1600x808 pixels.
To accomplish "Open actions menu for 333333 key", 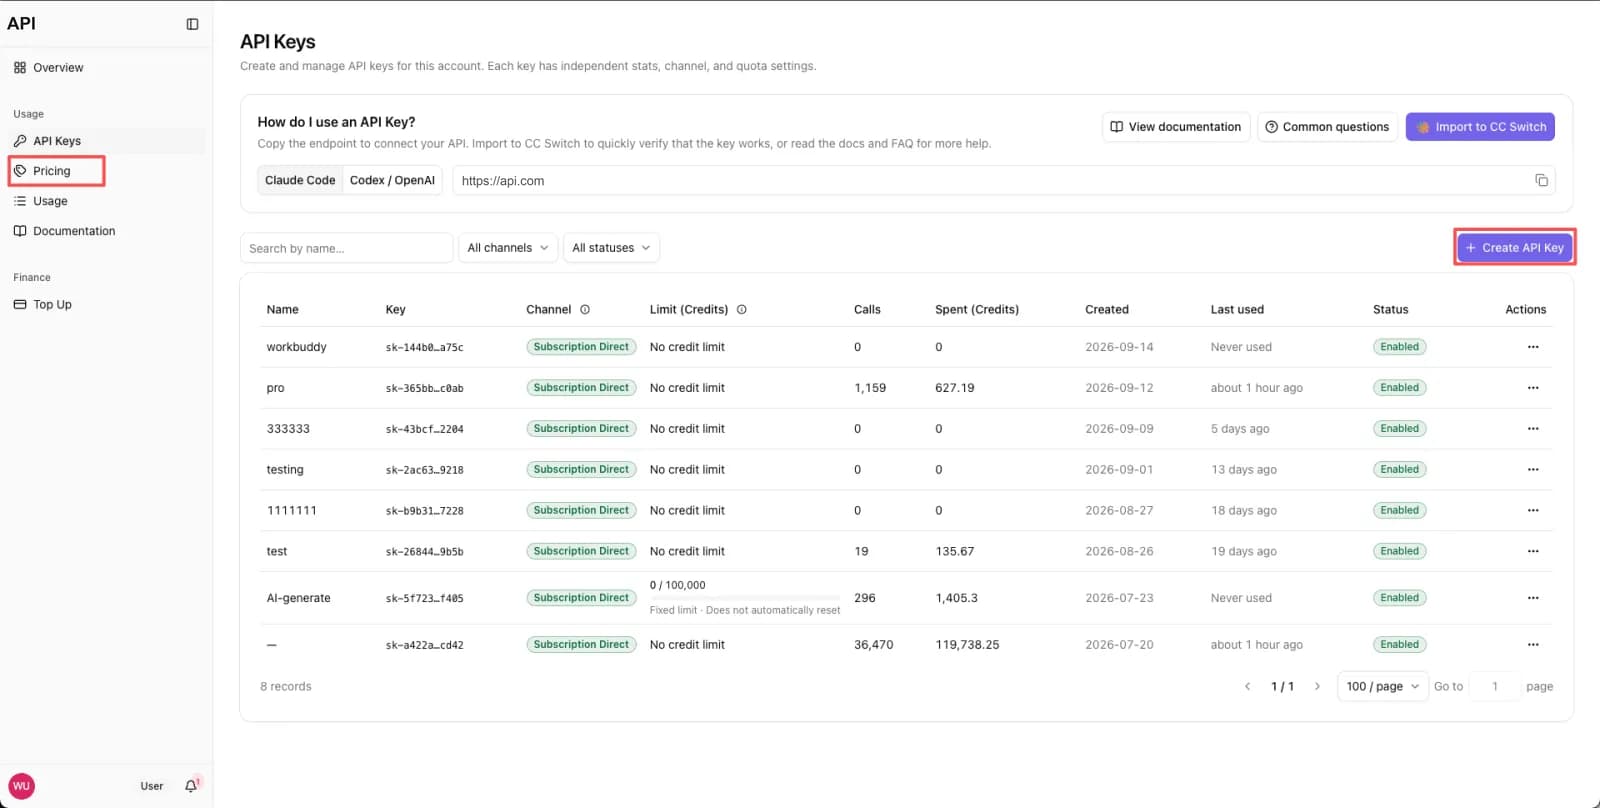I will pyautogui.click(x=1533, y=429).
